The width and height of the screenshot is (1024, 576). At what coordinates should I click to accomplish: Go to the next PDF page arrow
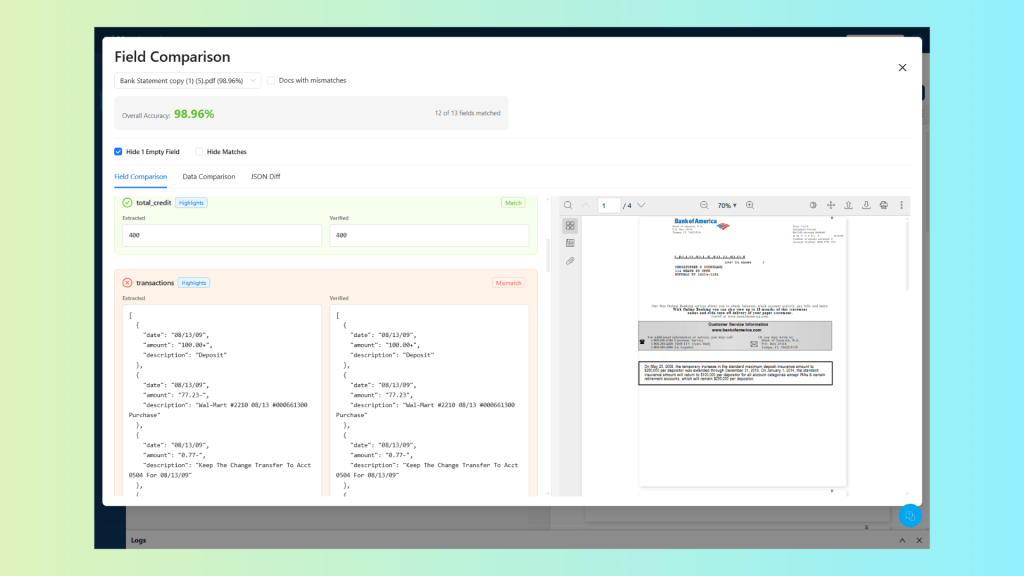(641, 205)
